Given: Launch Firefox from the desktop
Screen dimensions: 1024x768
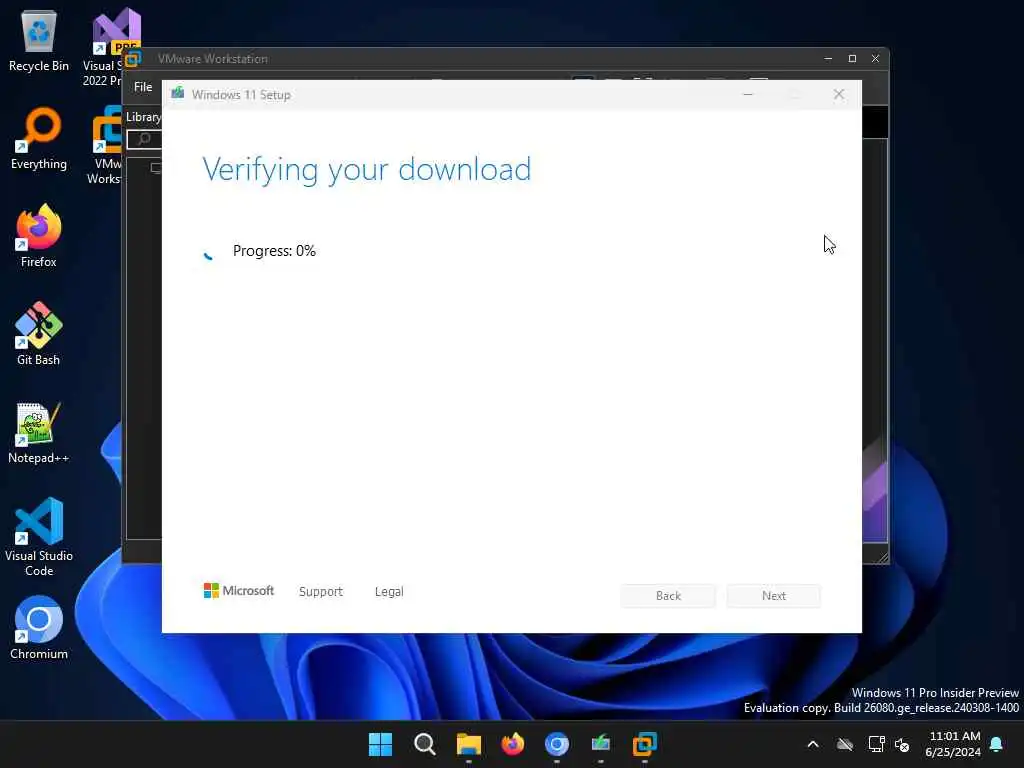Looking at the screenshot, I should click(39, 236).
